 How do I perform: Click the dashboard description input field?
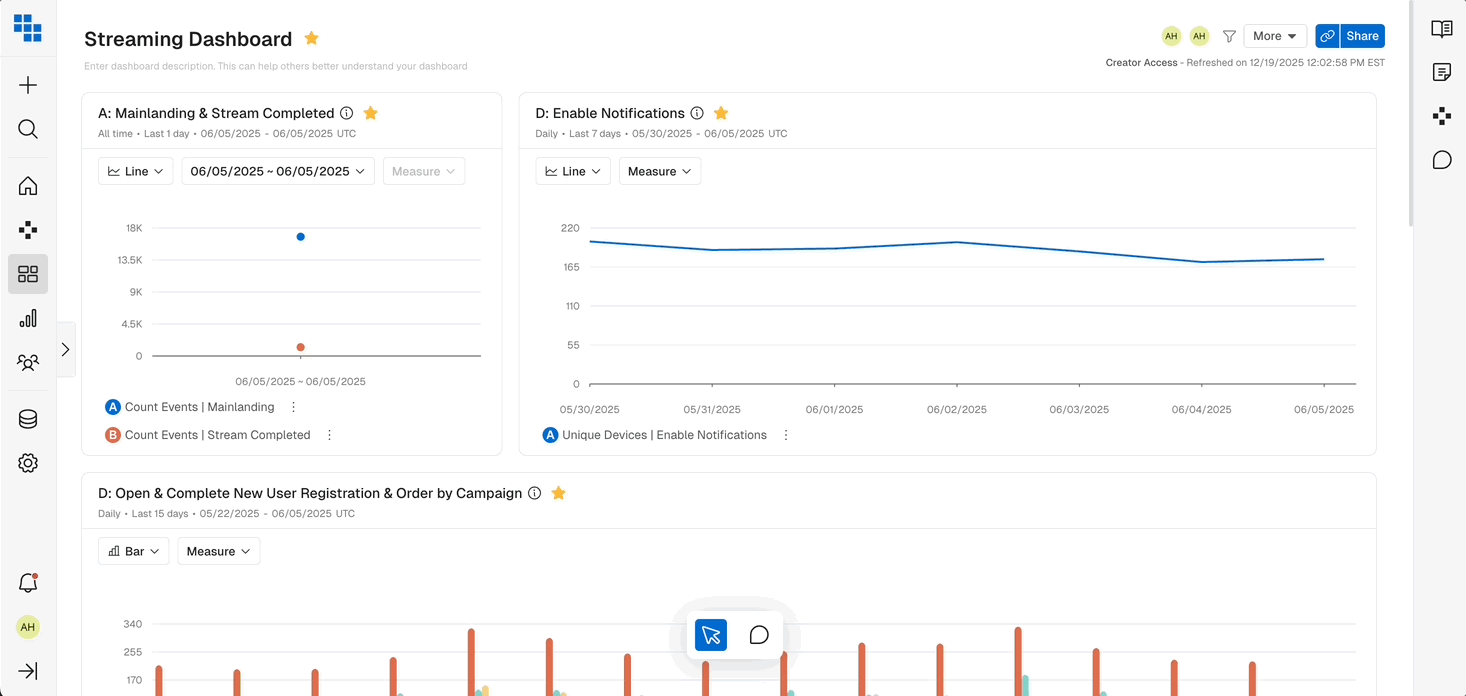(x=276, y=66)
